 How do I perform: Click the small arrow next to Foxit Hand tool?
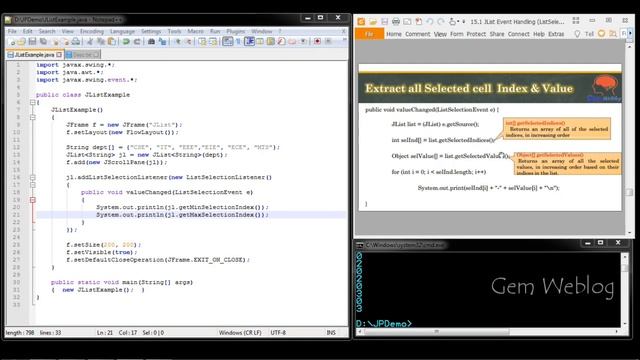click(x=458, y=21)
